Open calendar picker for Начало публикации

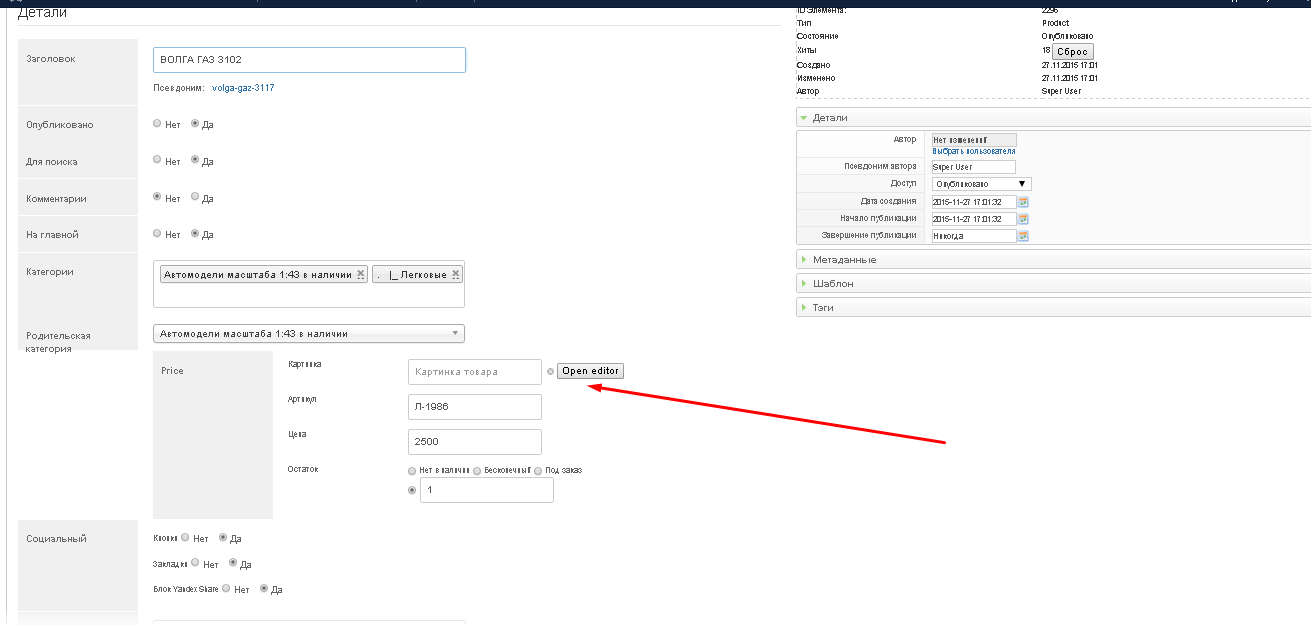click(1023, 219)
